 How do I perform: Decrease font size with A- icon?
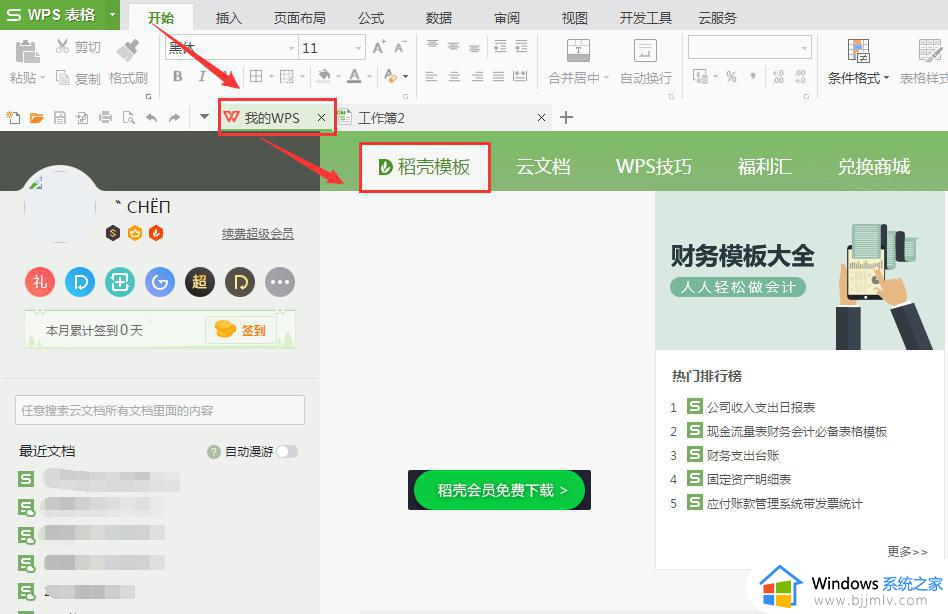(x=400, y=47)
